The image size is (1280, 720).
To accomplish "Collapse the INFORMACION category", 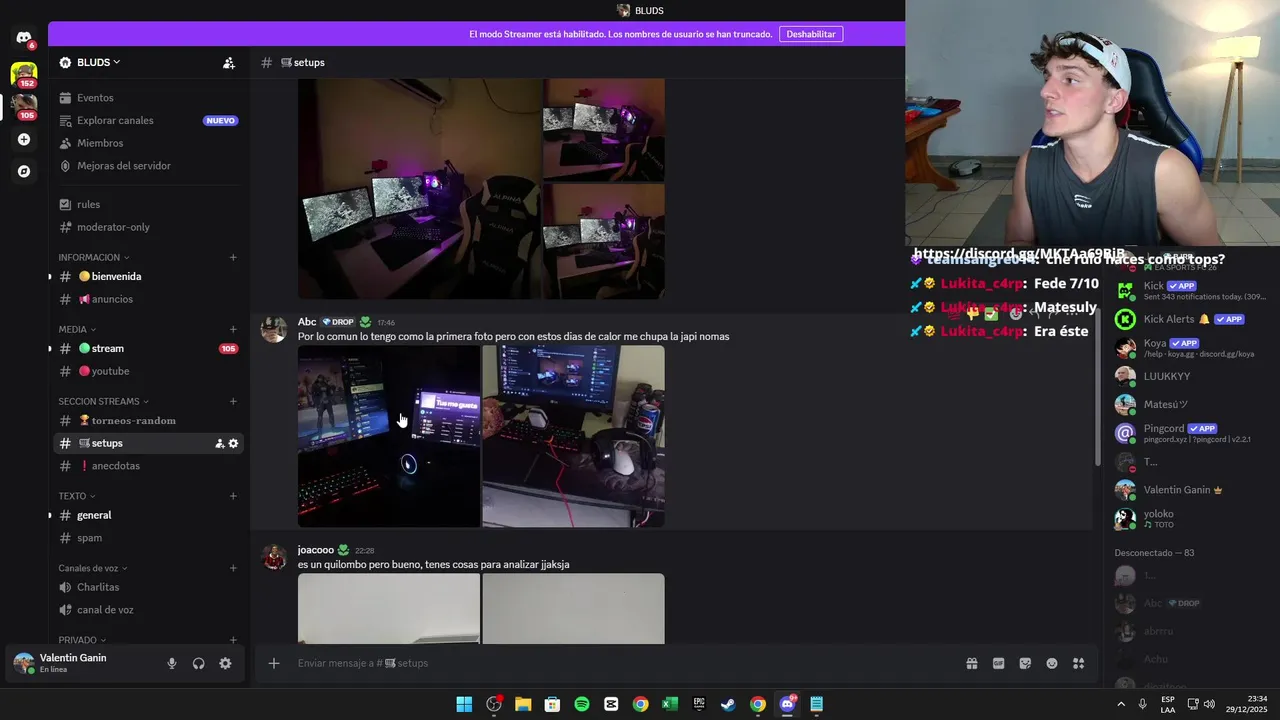I will pyautogui.click(x=93, y=258).
